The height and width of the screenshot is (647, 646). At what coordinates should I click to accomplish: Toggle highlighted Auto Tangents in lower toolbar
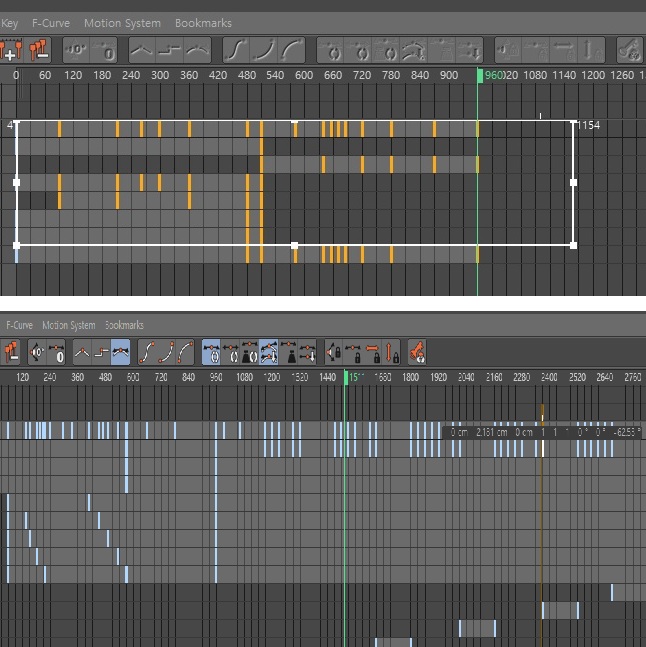tap(211, 352)
